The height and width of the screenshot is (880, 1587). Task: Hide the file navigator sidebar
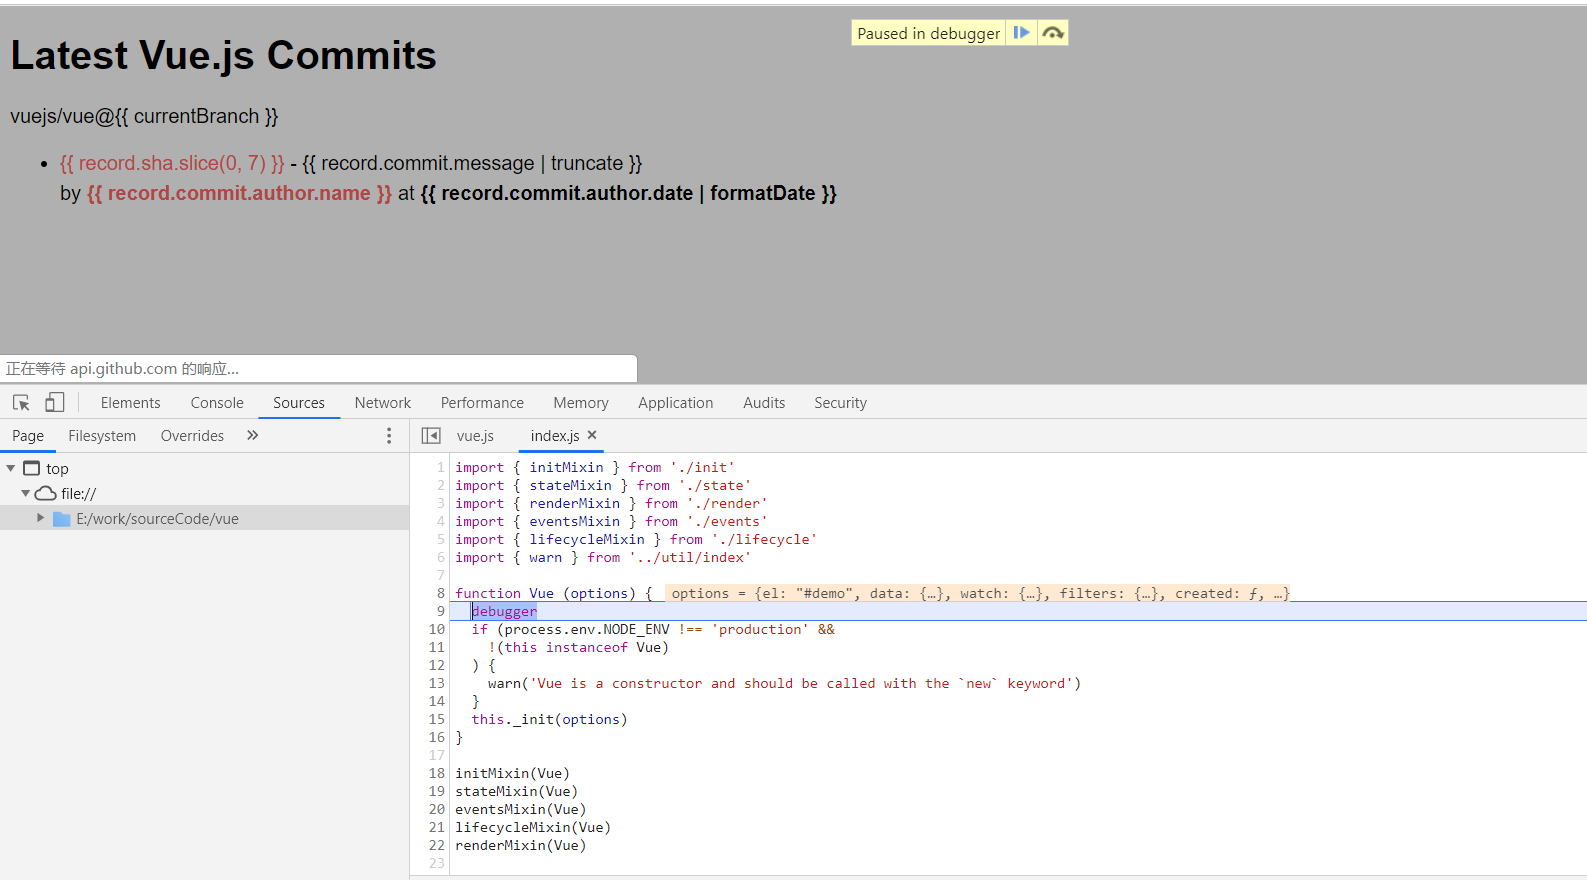coord(431,435)
